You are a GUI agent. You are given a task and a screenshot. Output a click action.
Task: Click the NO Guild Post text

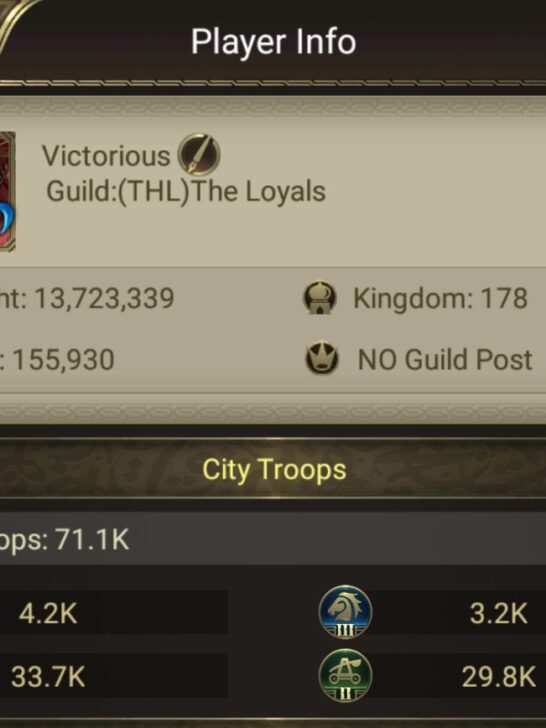pyautogui.click(x=445, y=359)
